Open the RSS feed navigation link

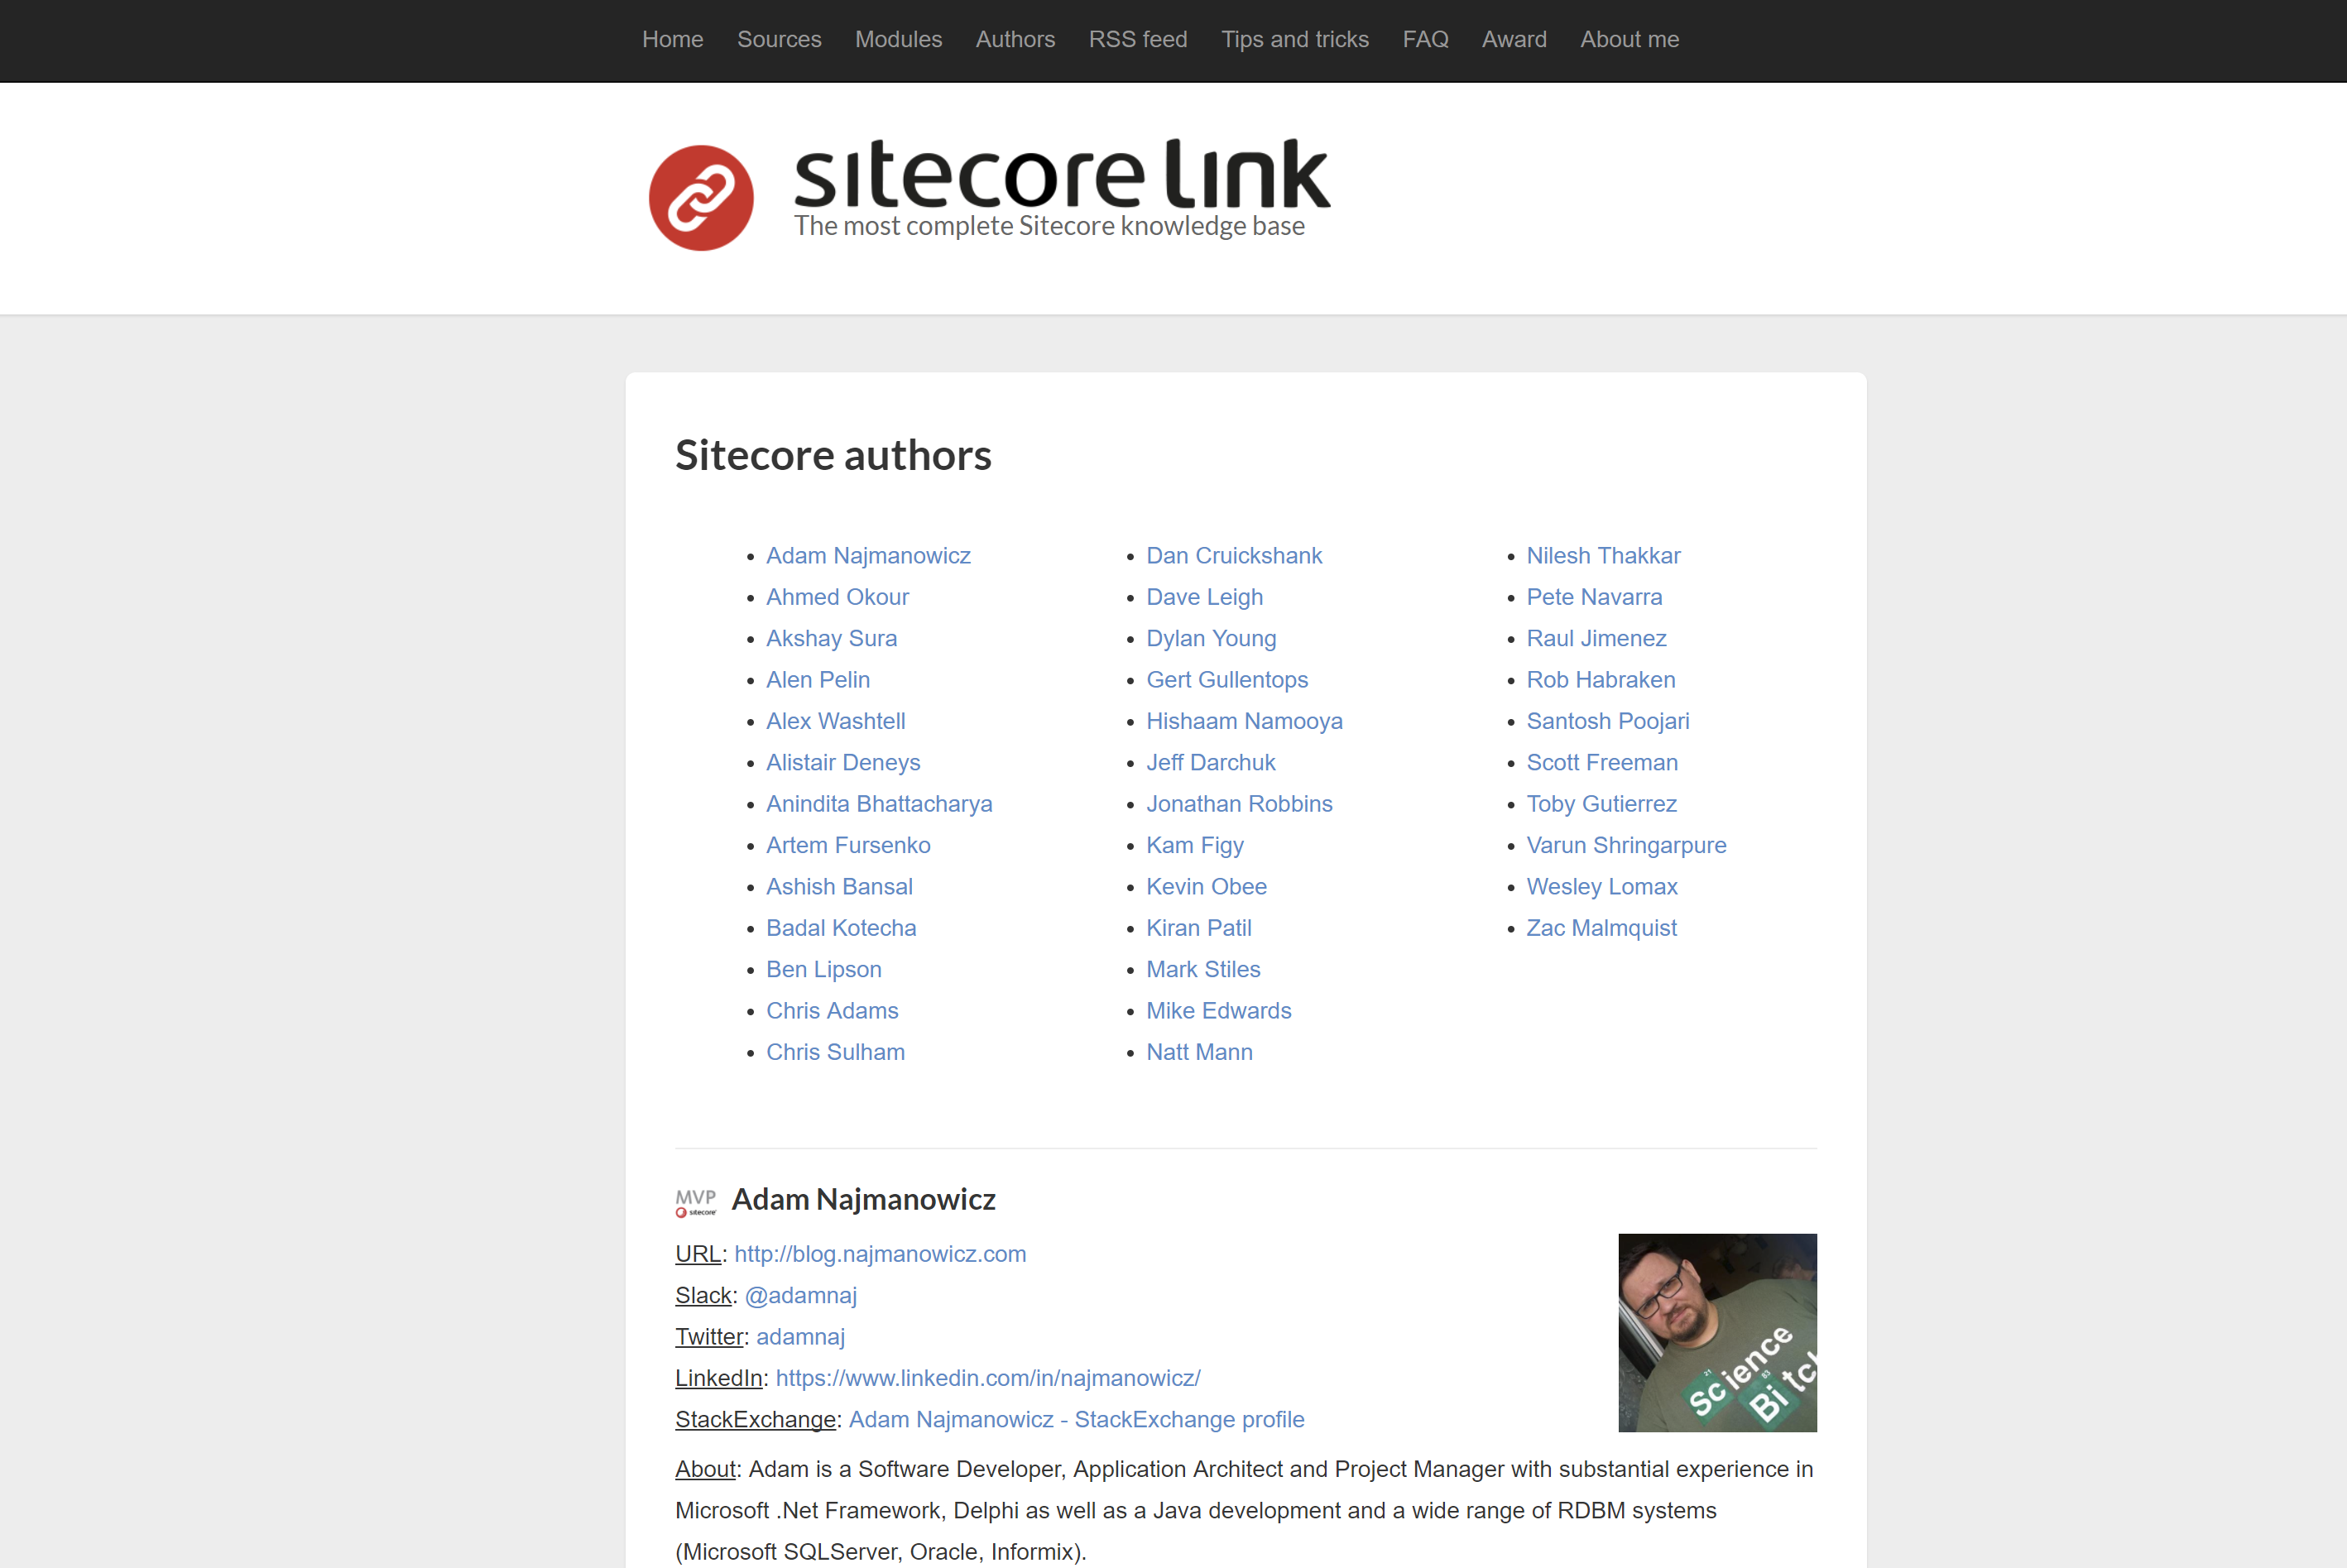point(1137,40)
